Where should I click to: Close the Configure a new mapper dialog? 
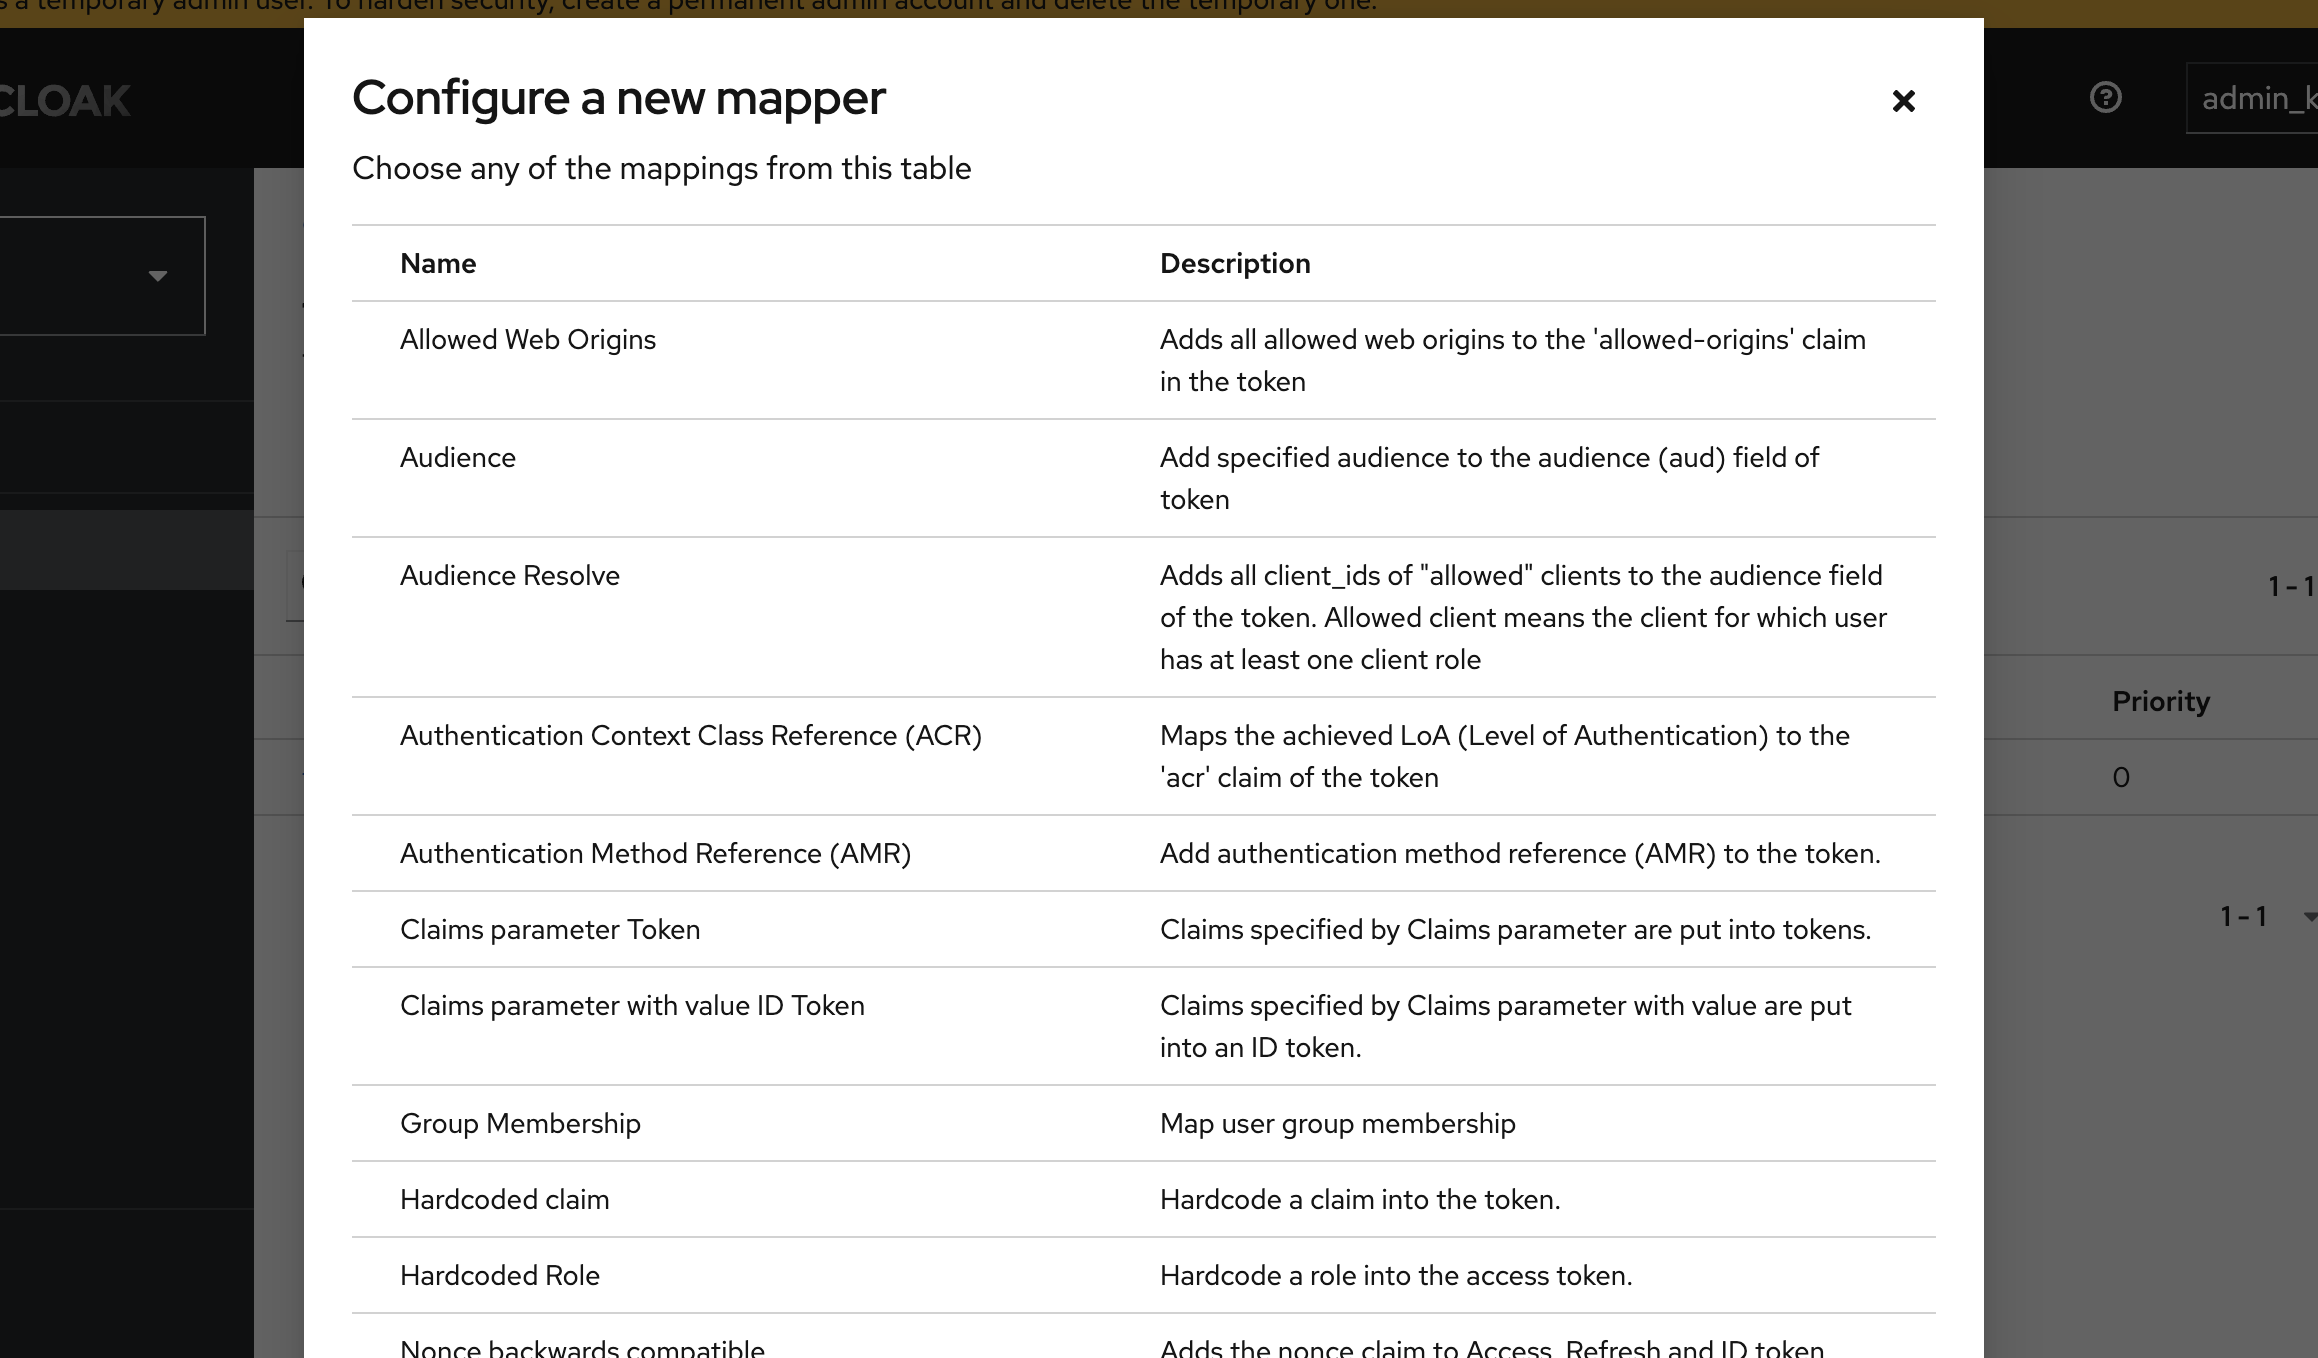pyautogui.click(x=1903, y=101)
